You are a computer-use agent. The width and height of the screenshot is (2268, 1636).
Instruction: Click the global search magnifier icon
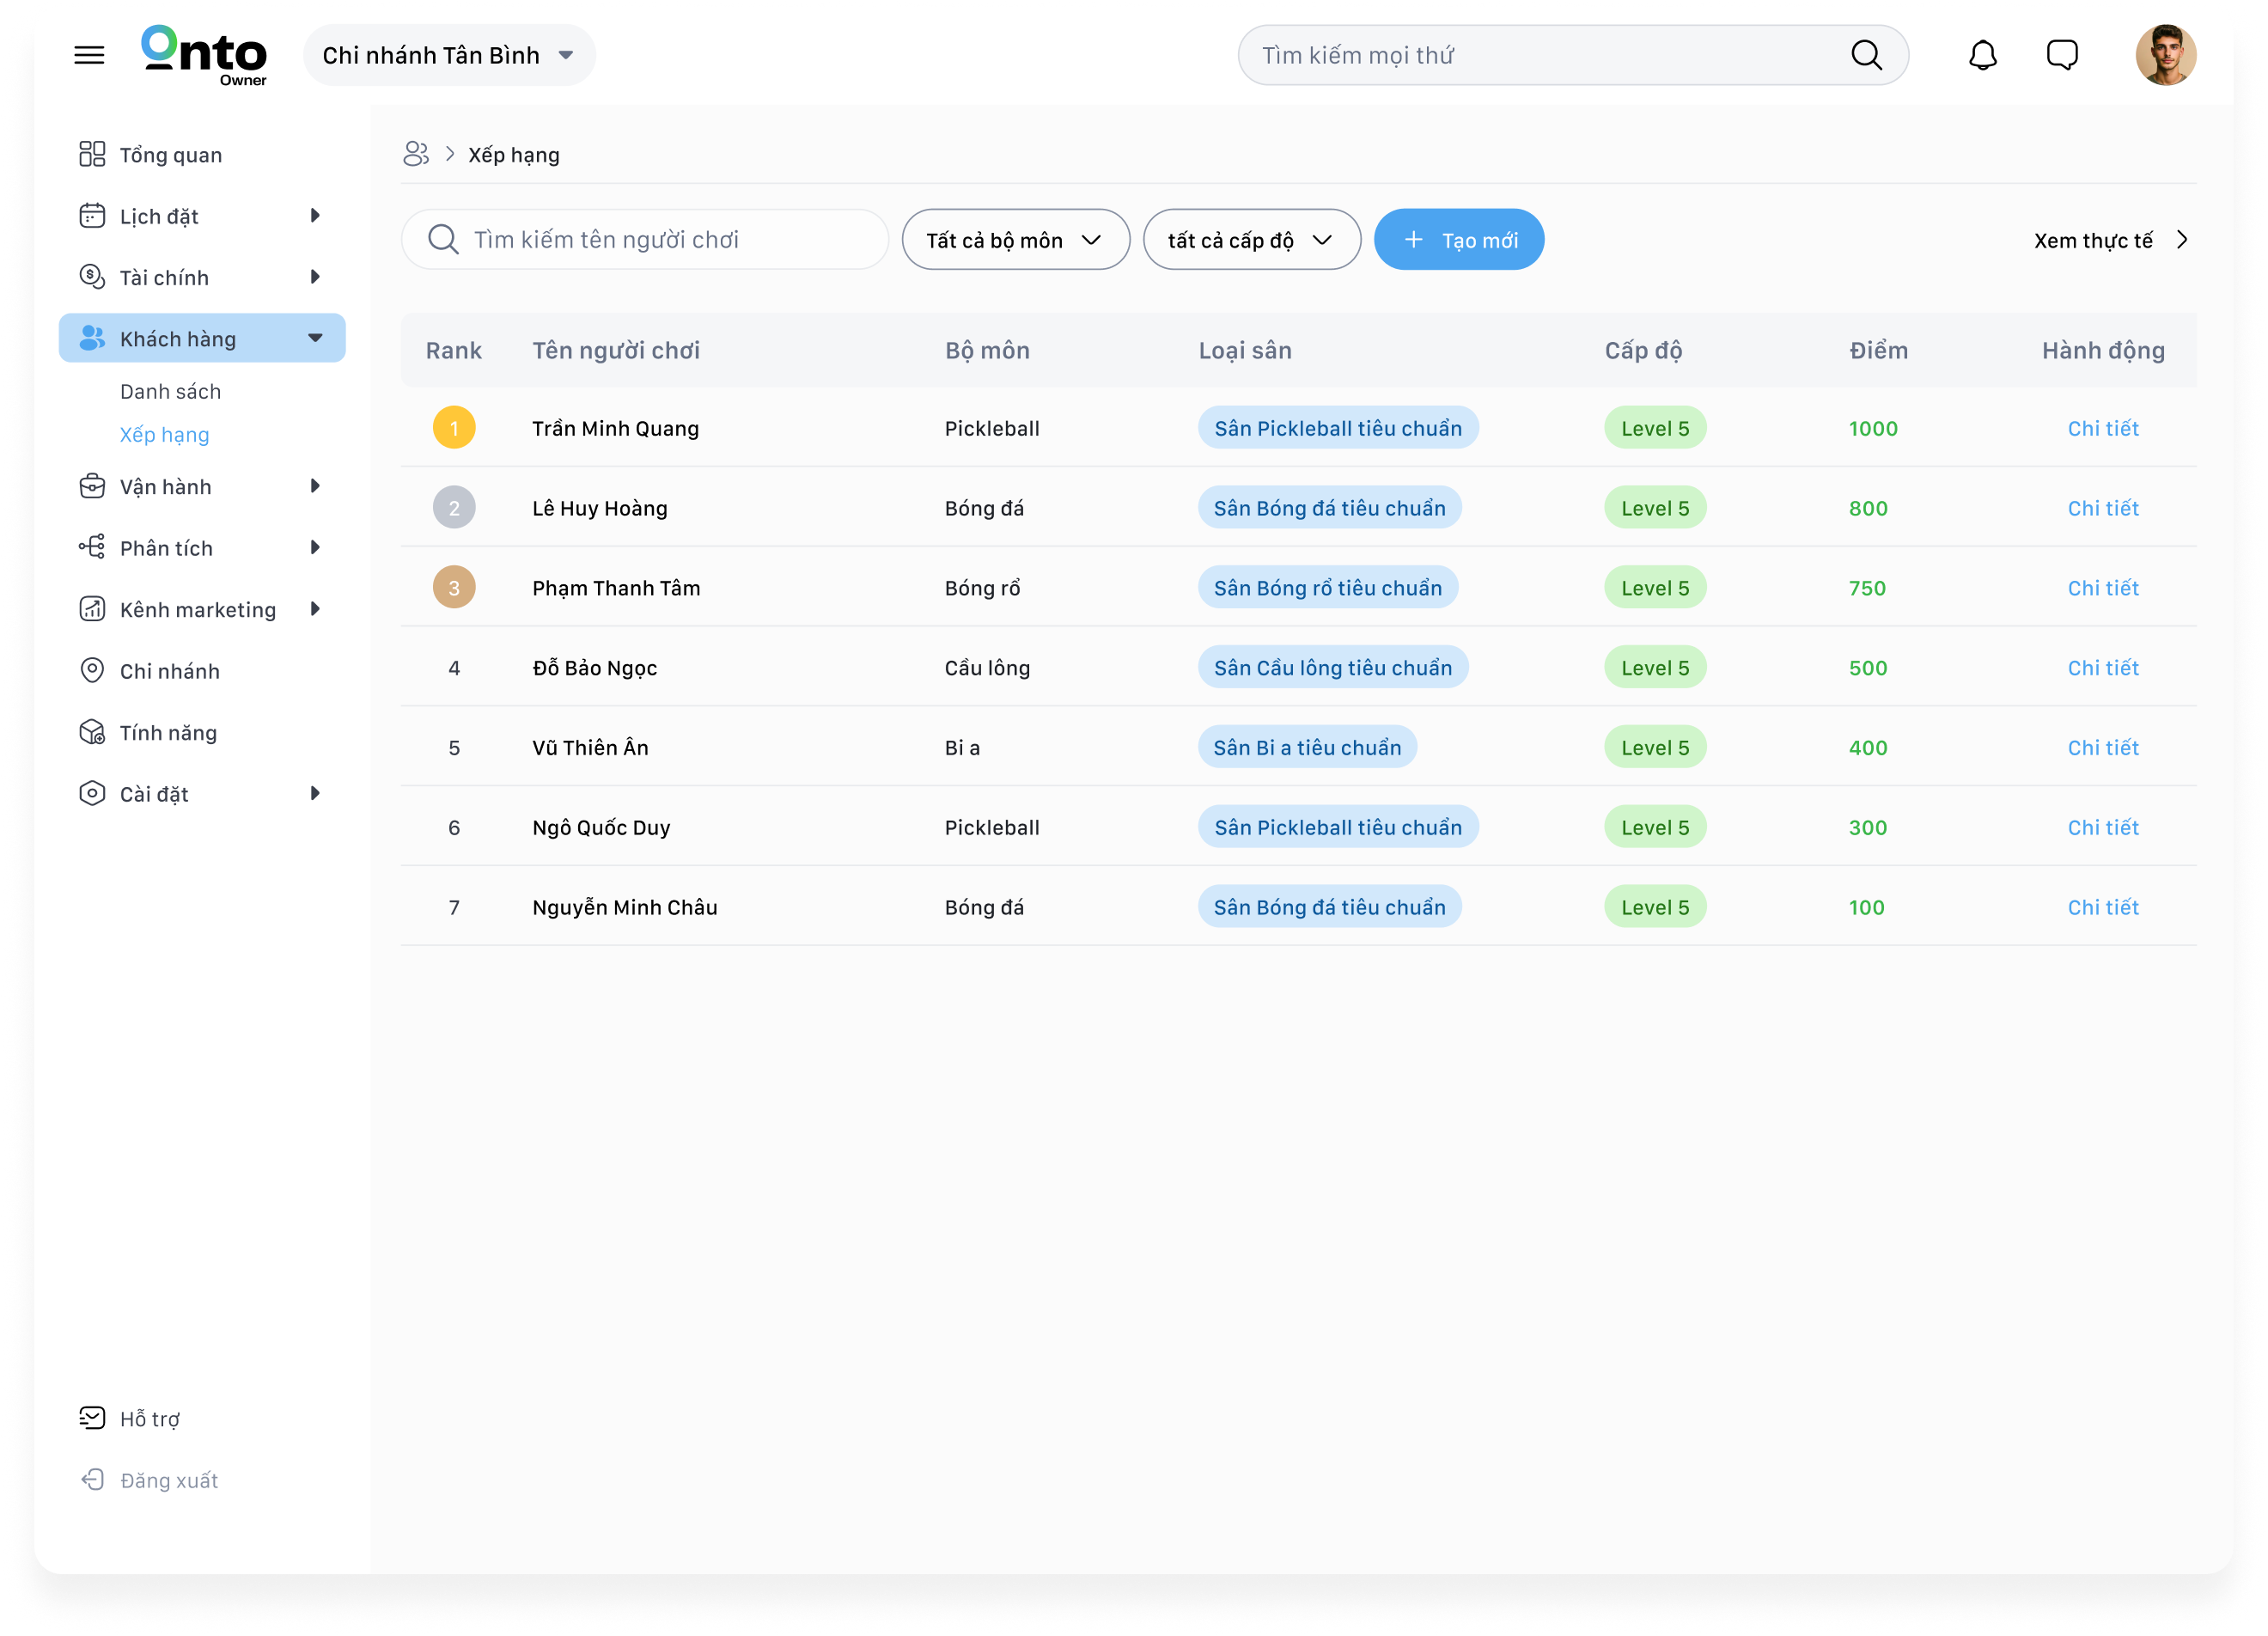click(1866, 55)
